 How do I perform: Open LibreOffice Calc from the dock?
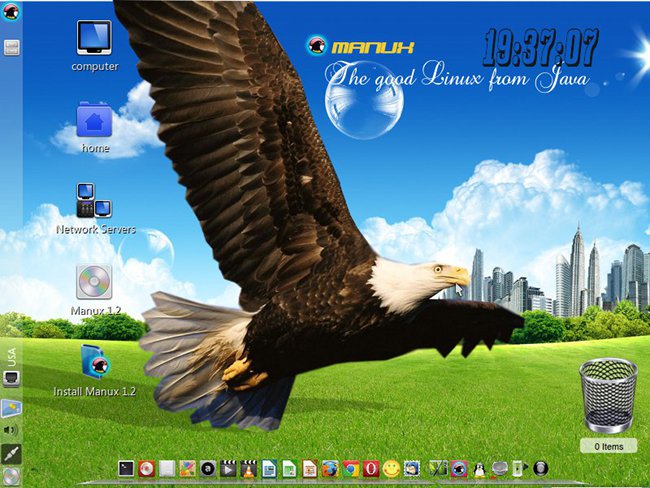(289, 469)
